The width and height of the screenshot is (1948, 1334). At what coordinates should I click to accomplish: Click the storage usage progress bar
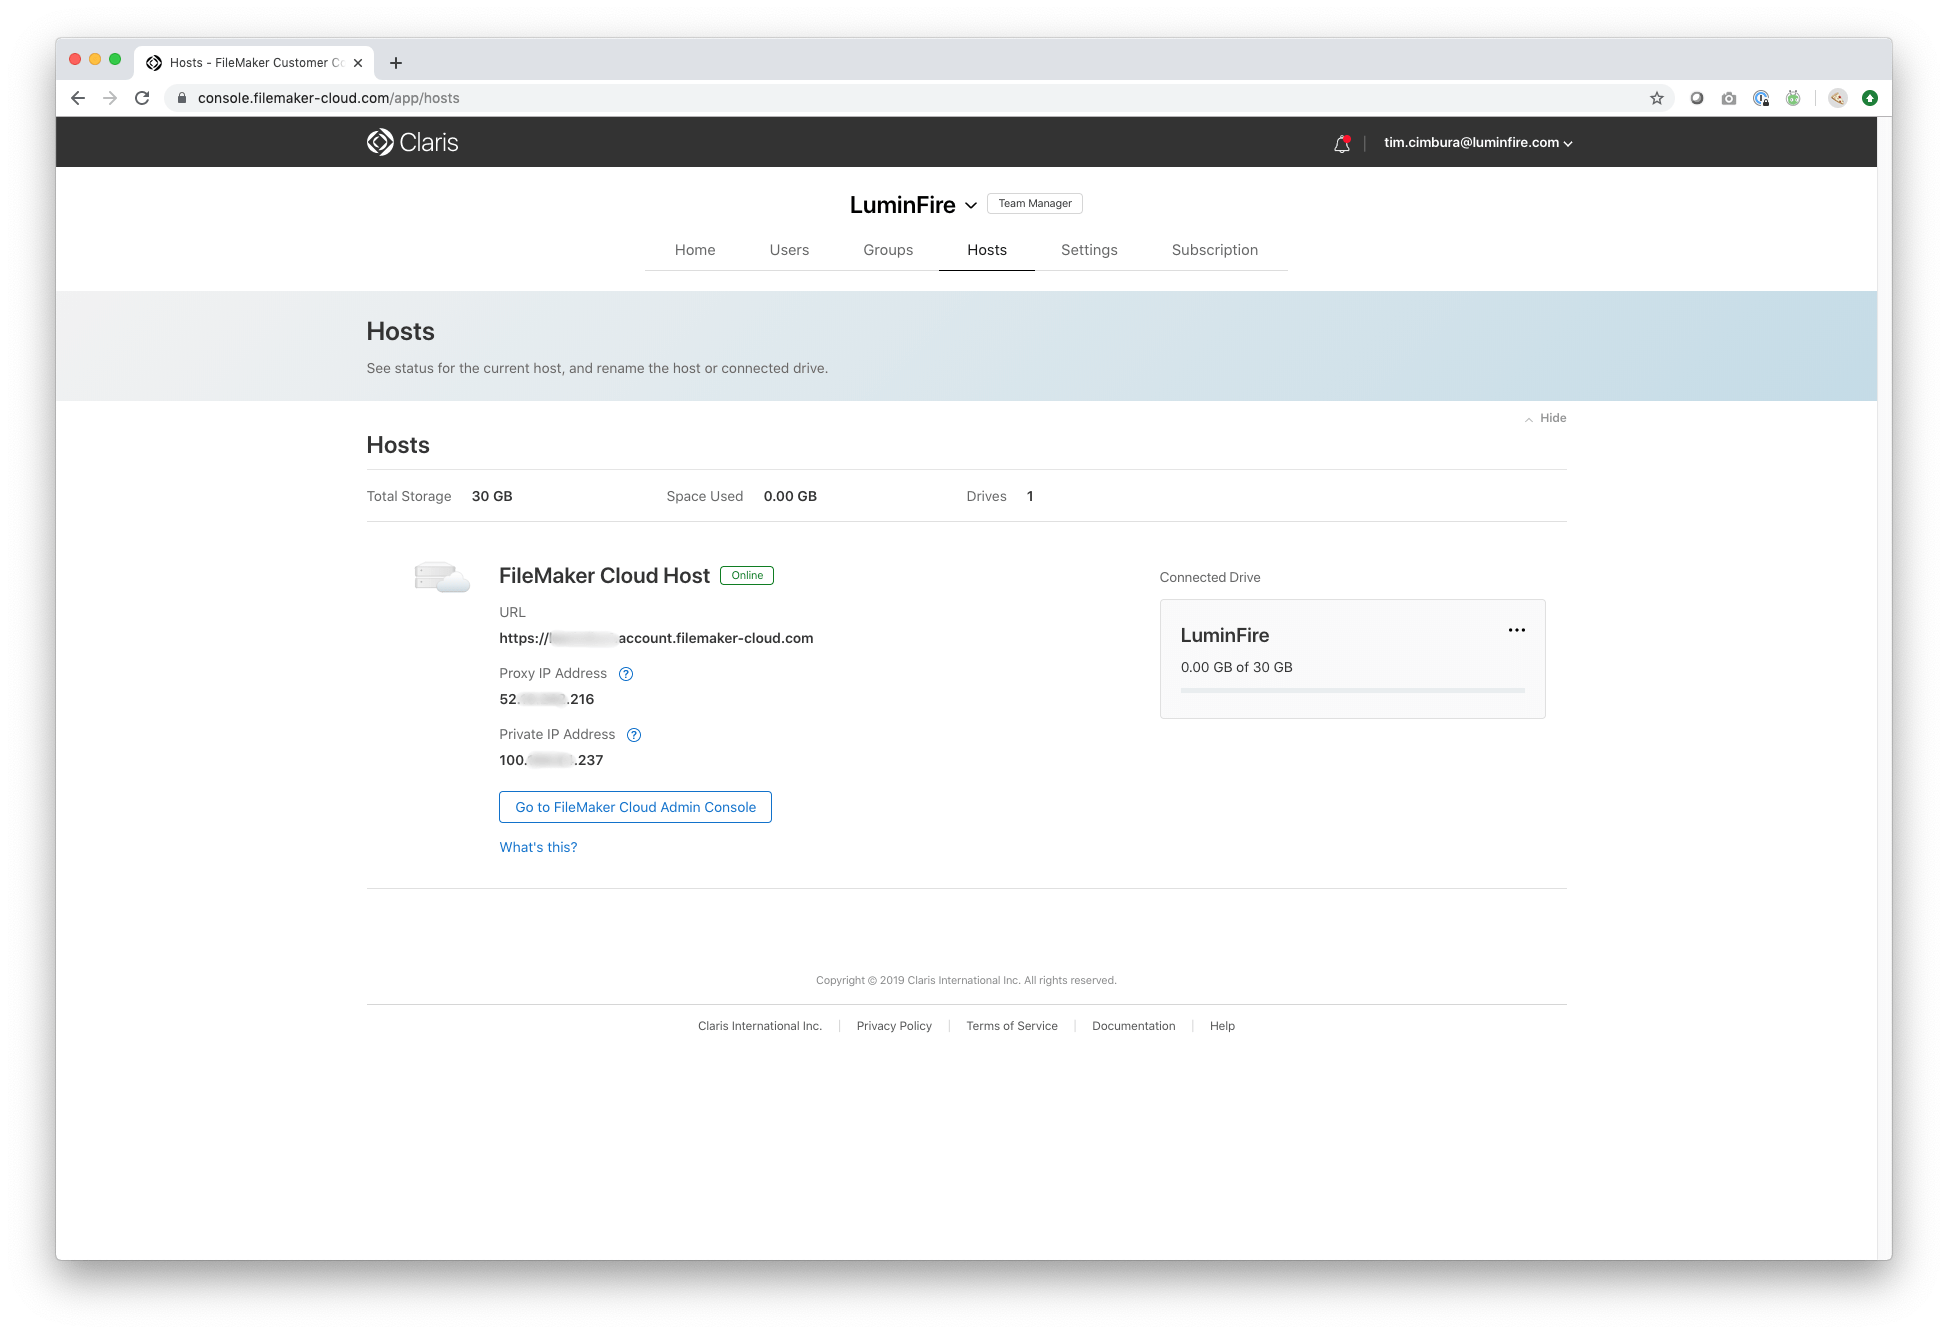point(1352,690)
